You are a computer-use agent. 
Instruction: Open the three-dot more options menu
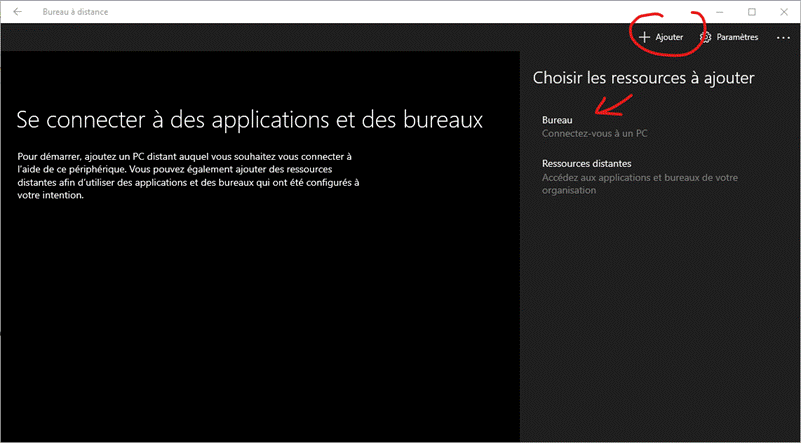click(783, 37)
